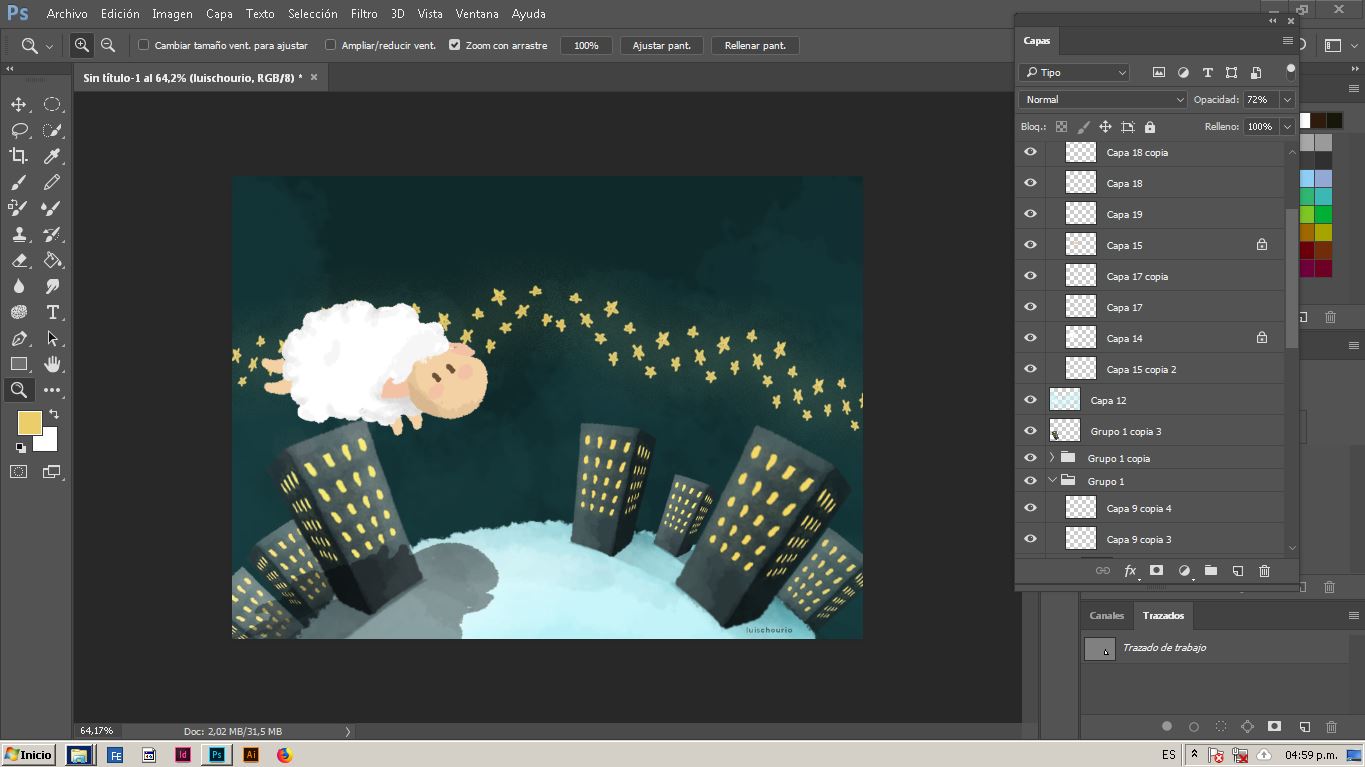Select the Eyedropper tool

[x=52, y=156]
